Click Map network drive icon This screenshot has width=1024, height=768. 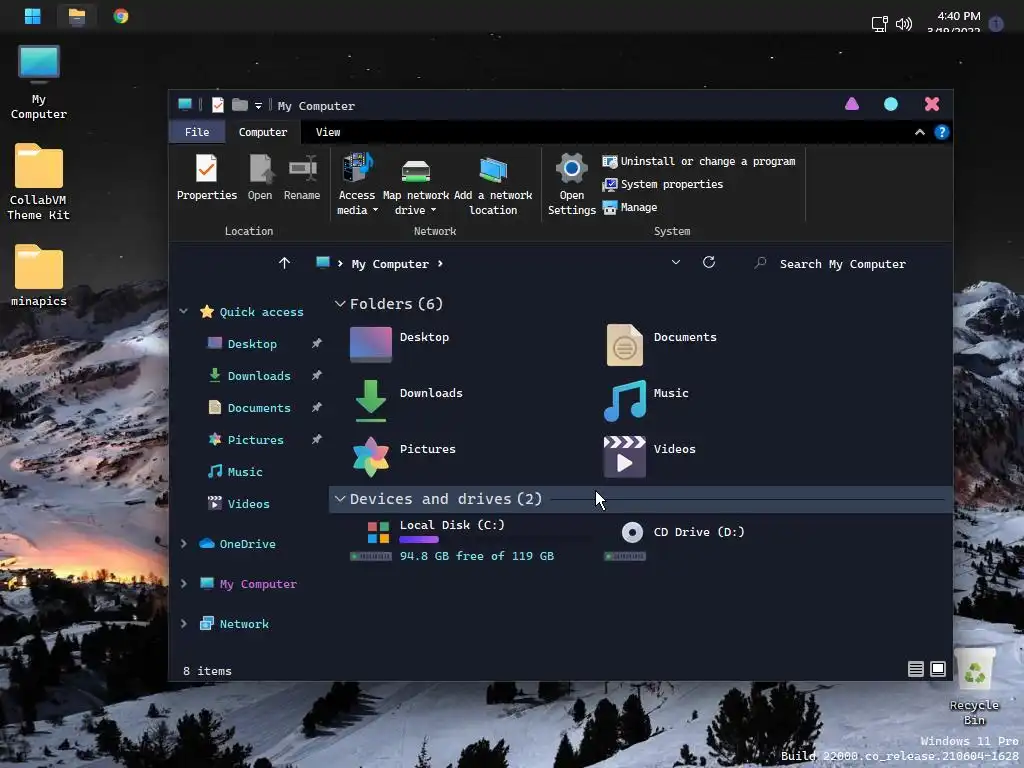point(415,171)
